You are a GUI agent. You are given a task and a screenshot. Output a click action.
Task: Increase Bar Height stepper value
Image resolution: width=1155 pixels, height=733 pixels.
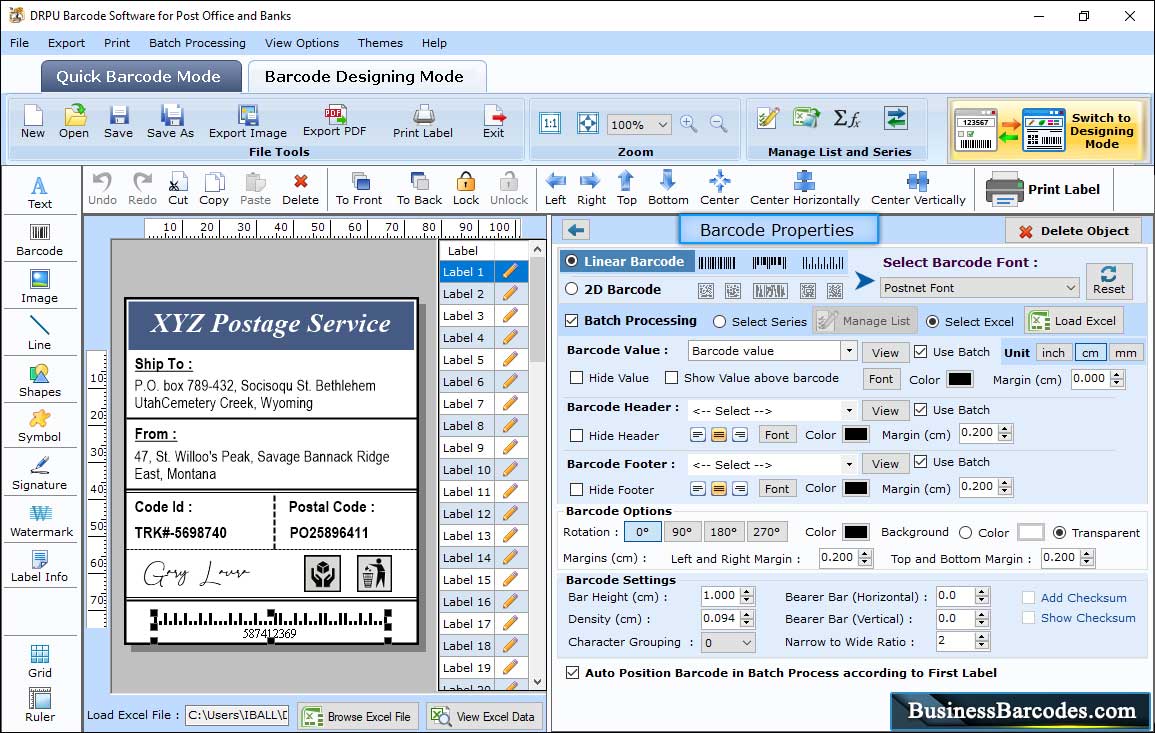747,592
